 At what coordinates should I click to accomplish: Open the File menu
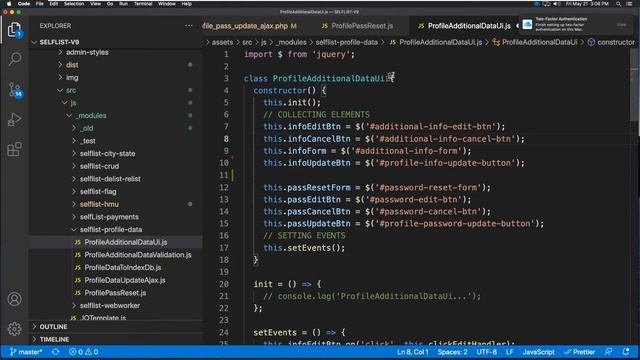coord(40,4)
